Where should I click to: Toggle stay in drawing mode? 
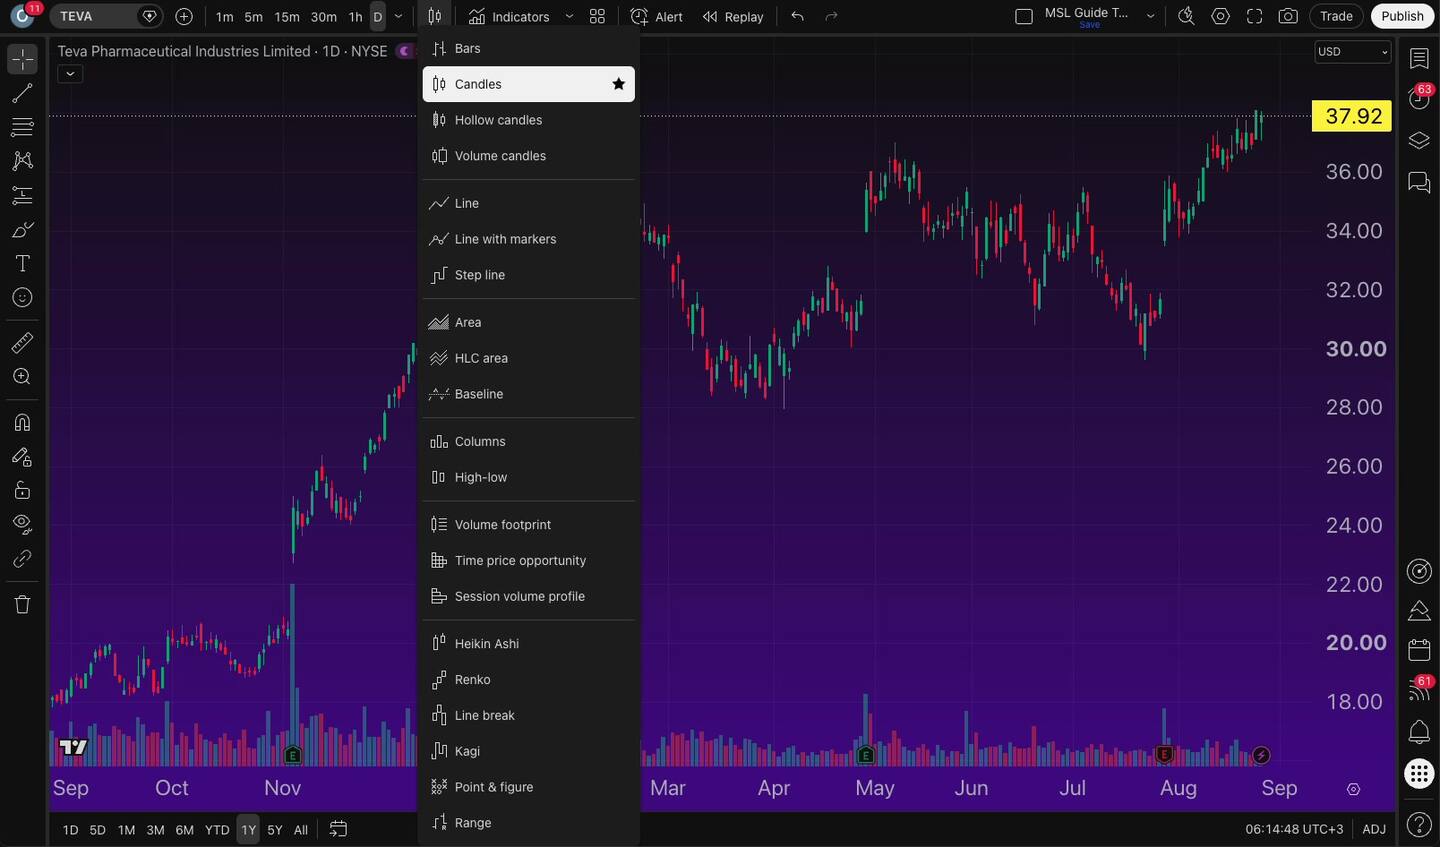pyautogui.click(x=22, y=456)
